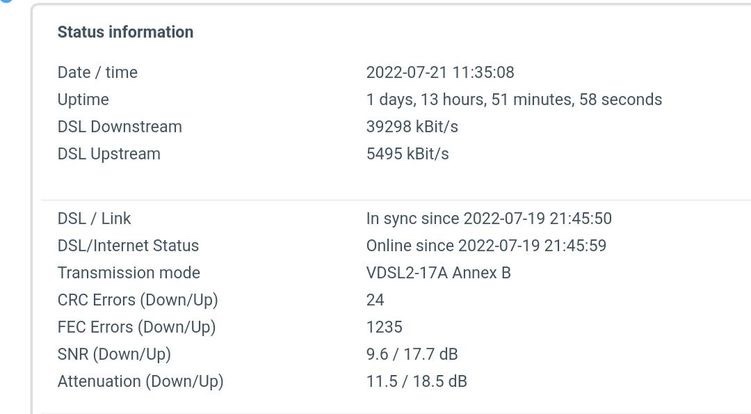751x414 pixels.
Task: Click the DSL / Link label
Action: (x=94, y=218)
